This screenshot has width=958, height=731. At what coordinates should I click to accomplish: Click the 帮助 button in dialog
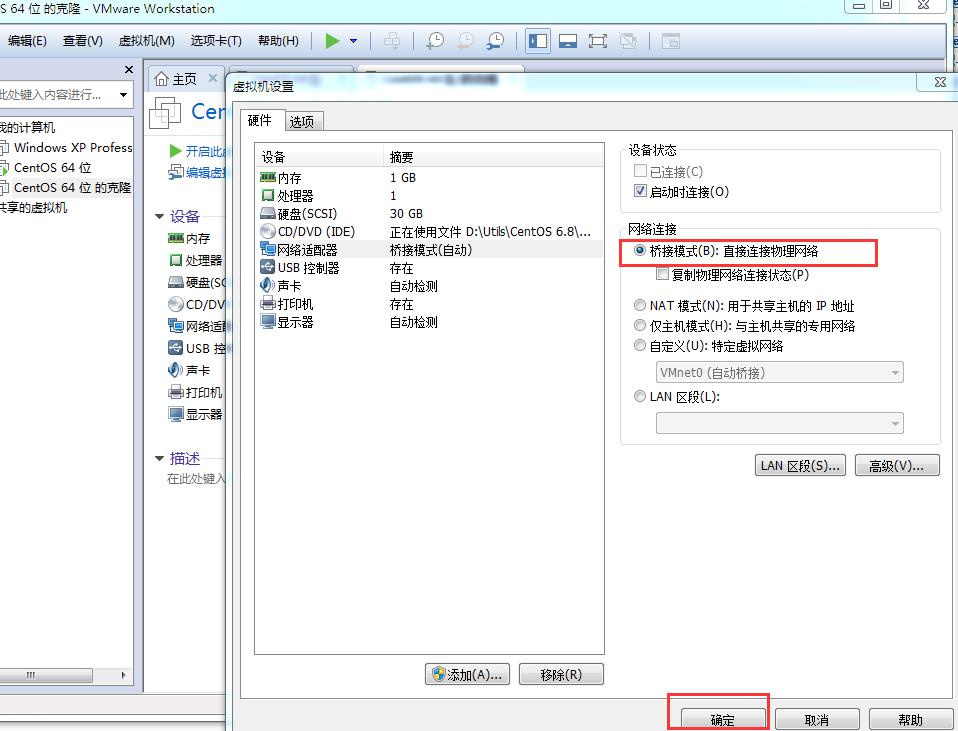[x=910, y=719]
